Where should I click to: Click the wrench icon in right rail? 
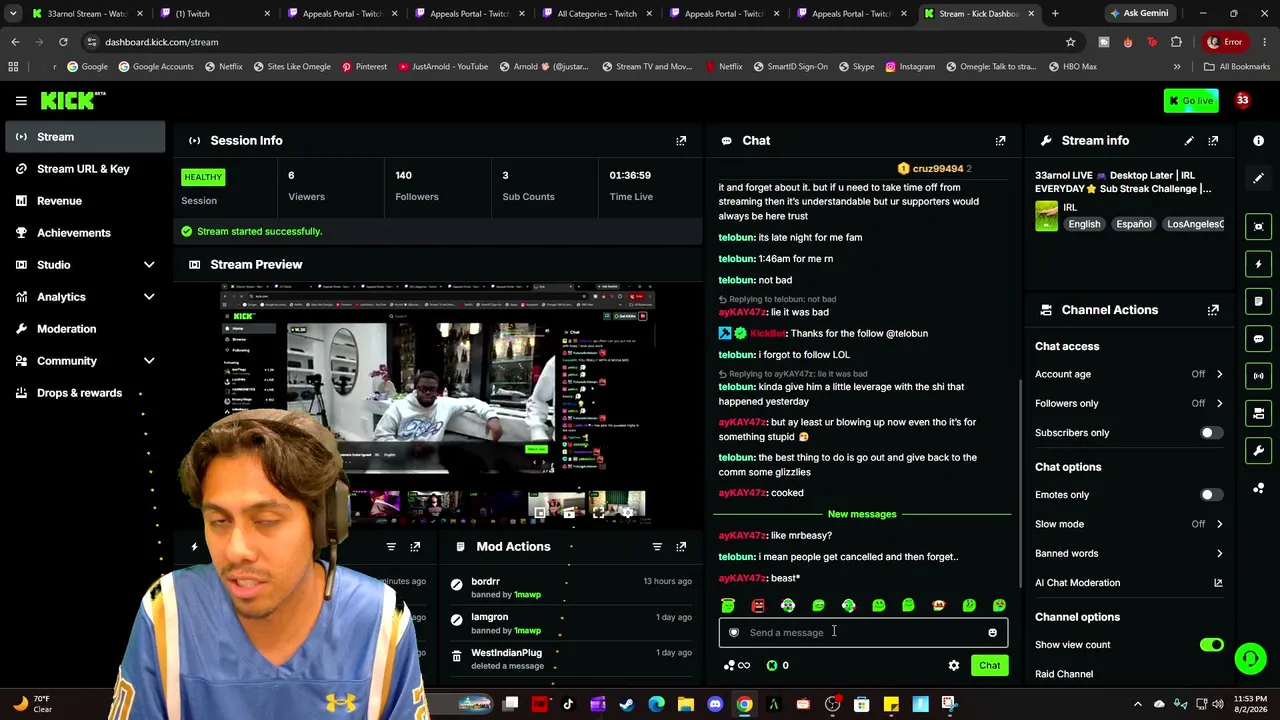point(1258,451)
